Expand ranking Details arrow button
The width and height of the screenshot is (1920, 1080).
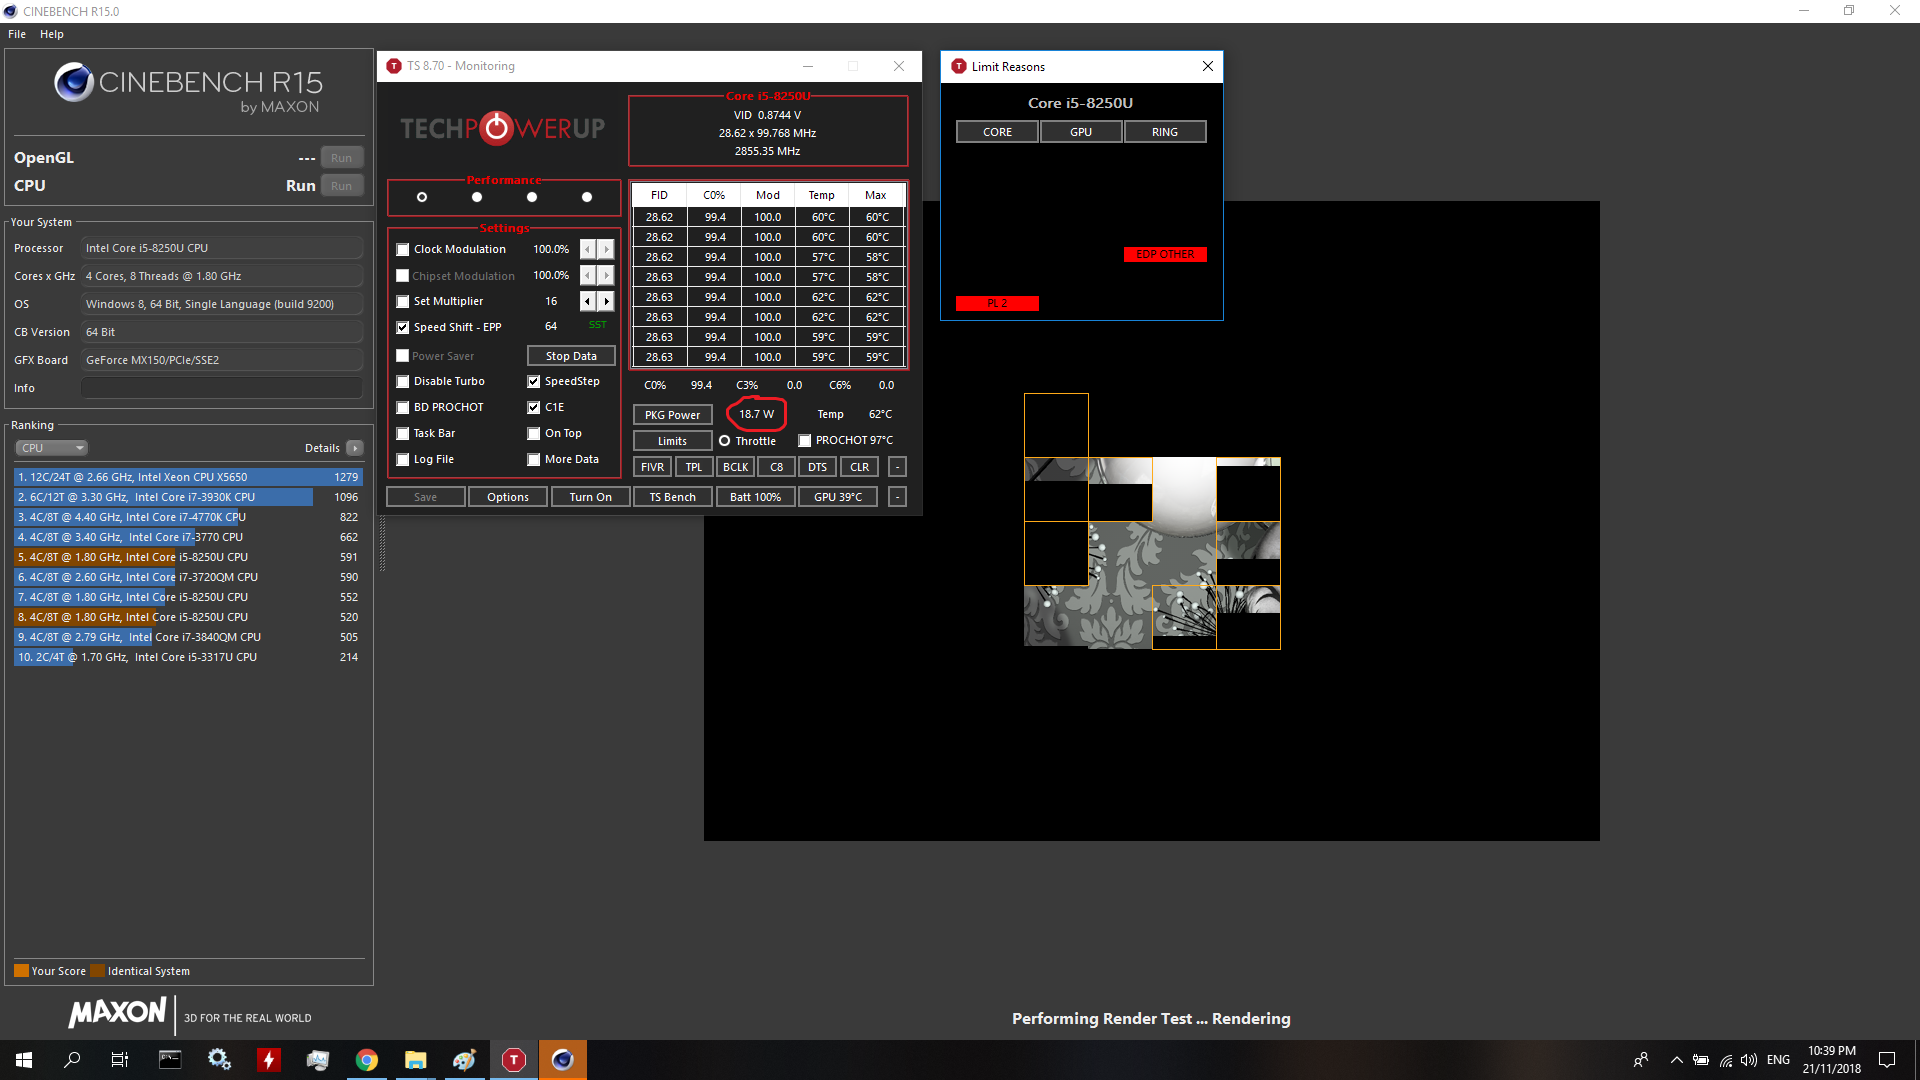(x=355, y=448)
